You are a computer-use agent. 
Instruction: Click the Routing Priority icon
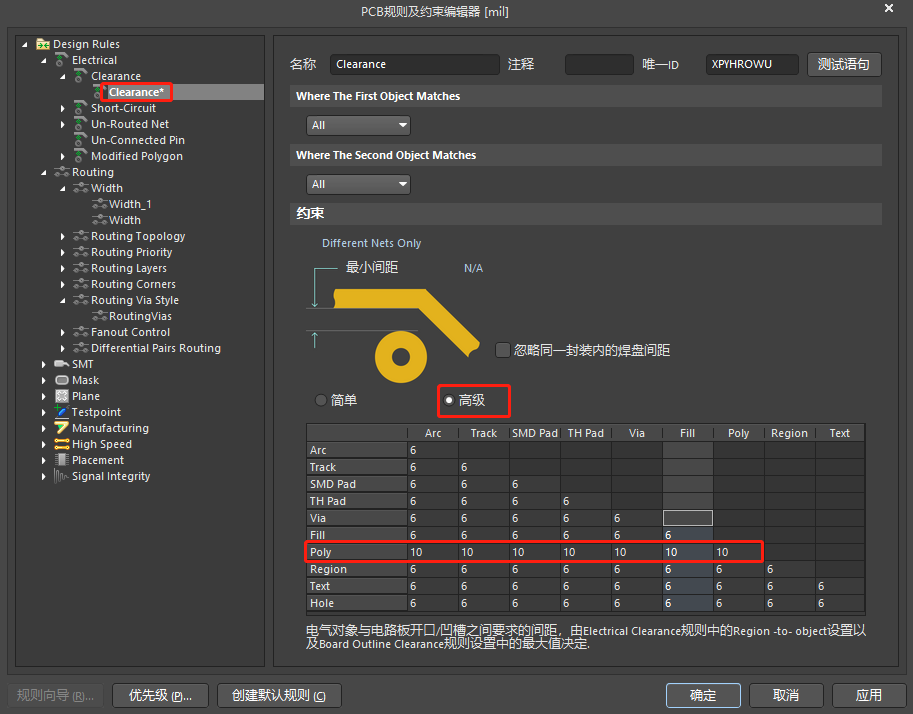(x=80, y=252)
